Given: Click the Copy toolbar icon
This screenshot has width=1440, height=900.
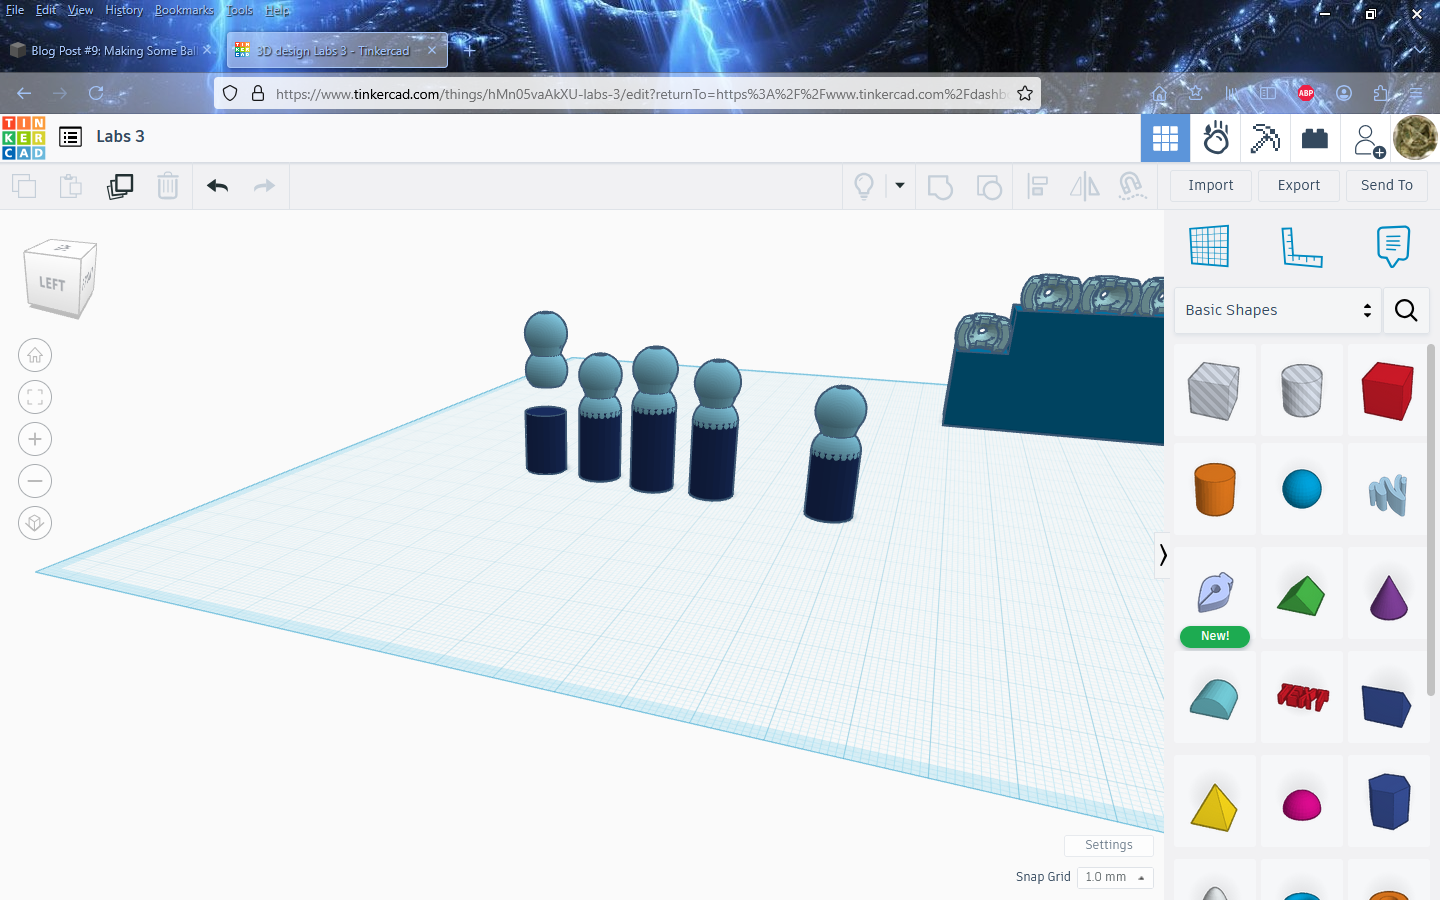Looking at the screenshot, I should pyautogui.click(x=24, y=186).
